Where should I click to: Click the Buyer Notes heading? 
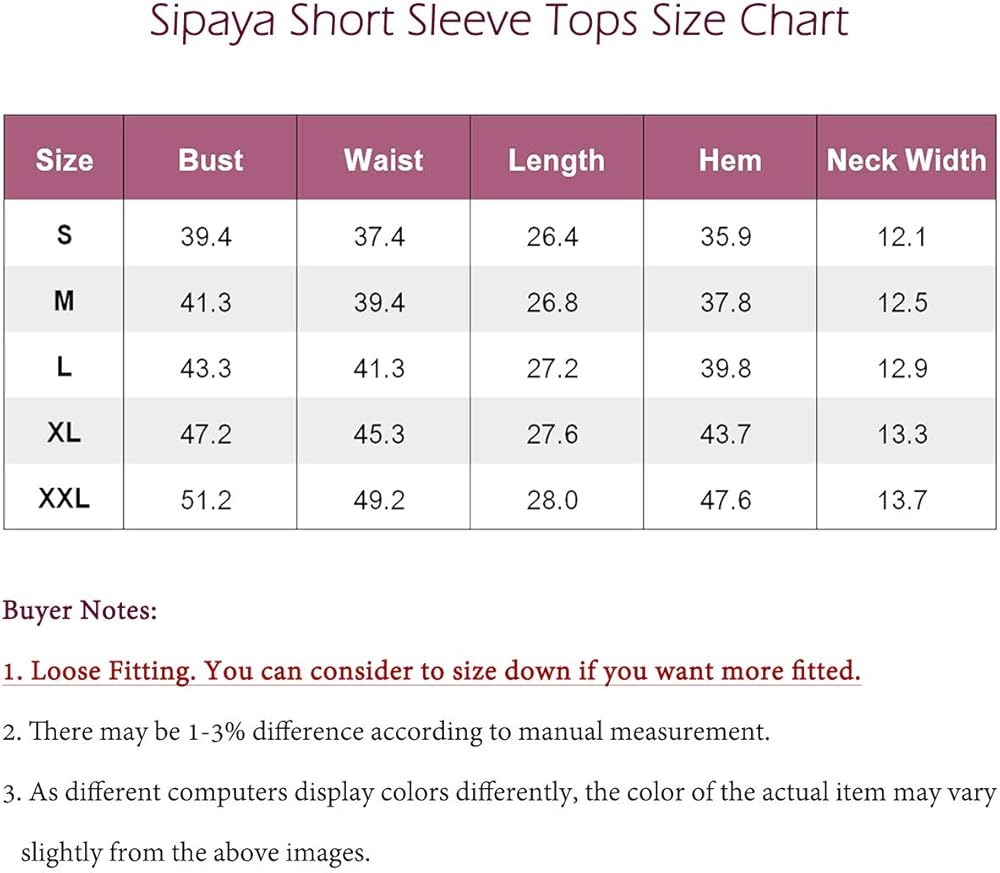point(80,610)
